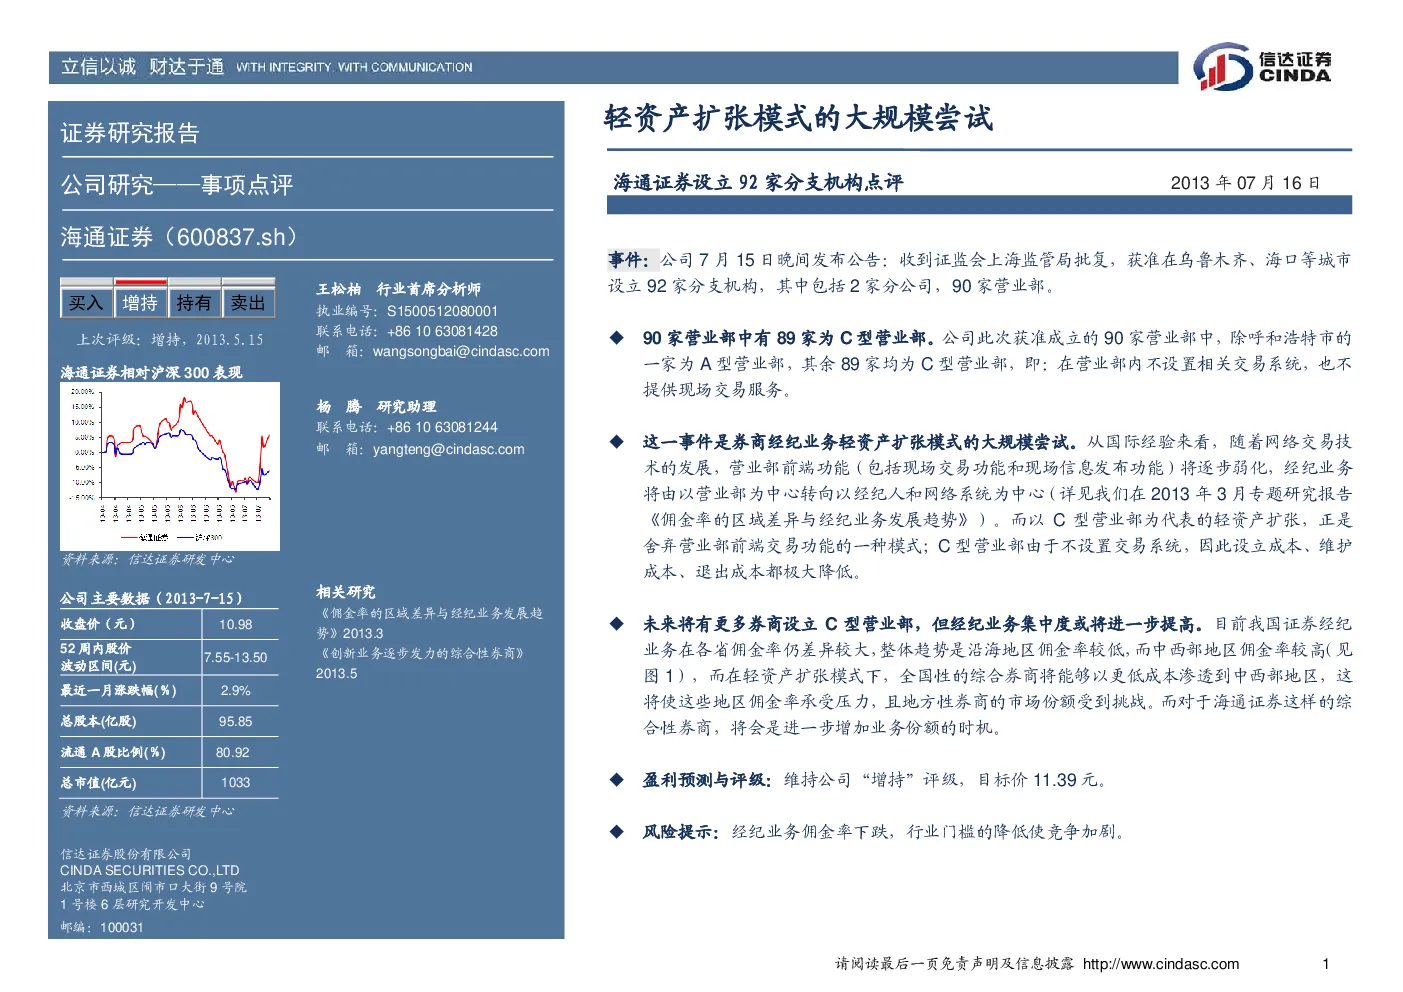Screen dimensions: 1403x992
Task: Click the postal code 邮编：100031
Action: click(x=102, y=927)
